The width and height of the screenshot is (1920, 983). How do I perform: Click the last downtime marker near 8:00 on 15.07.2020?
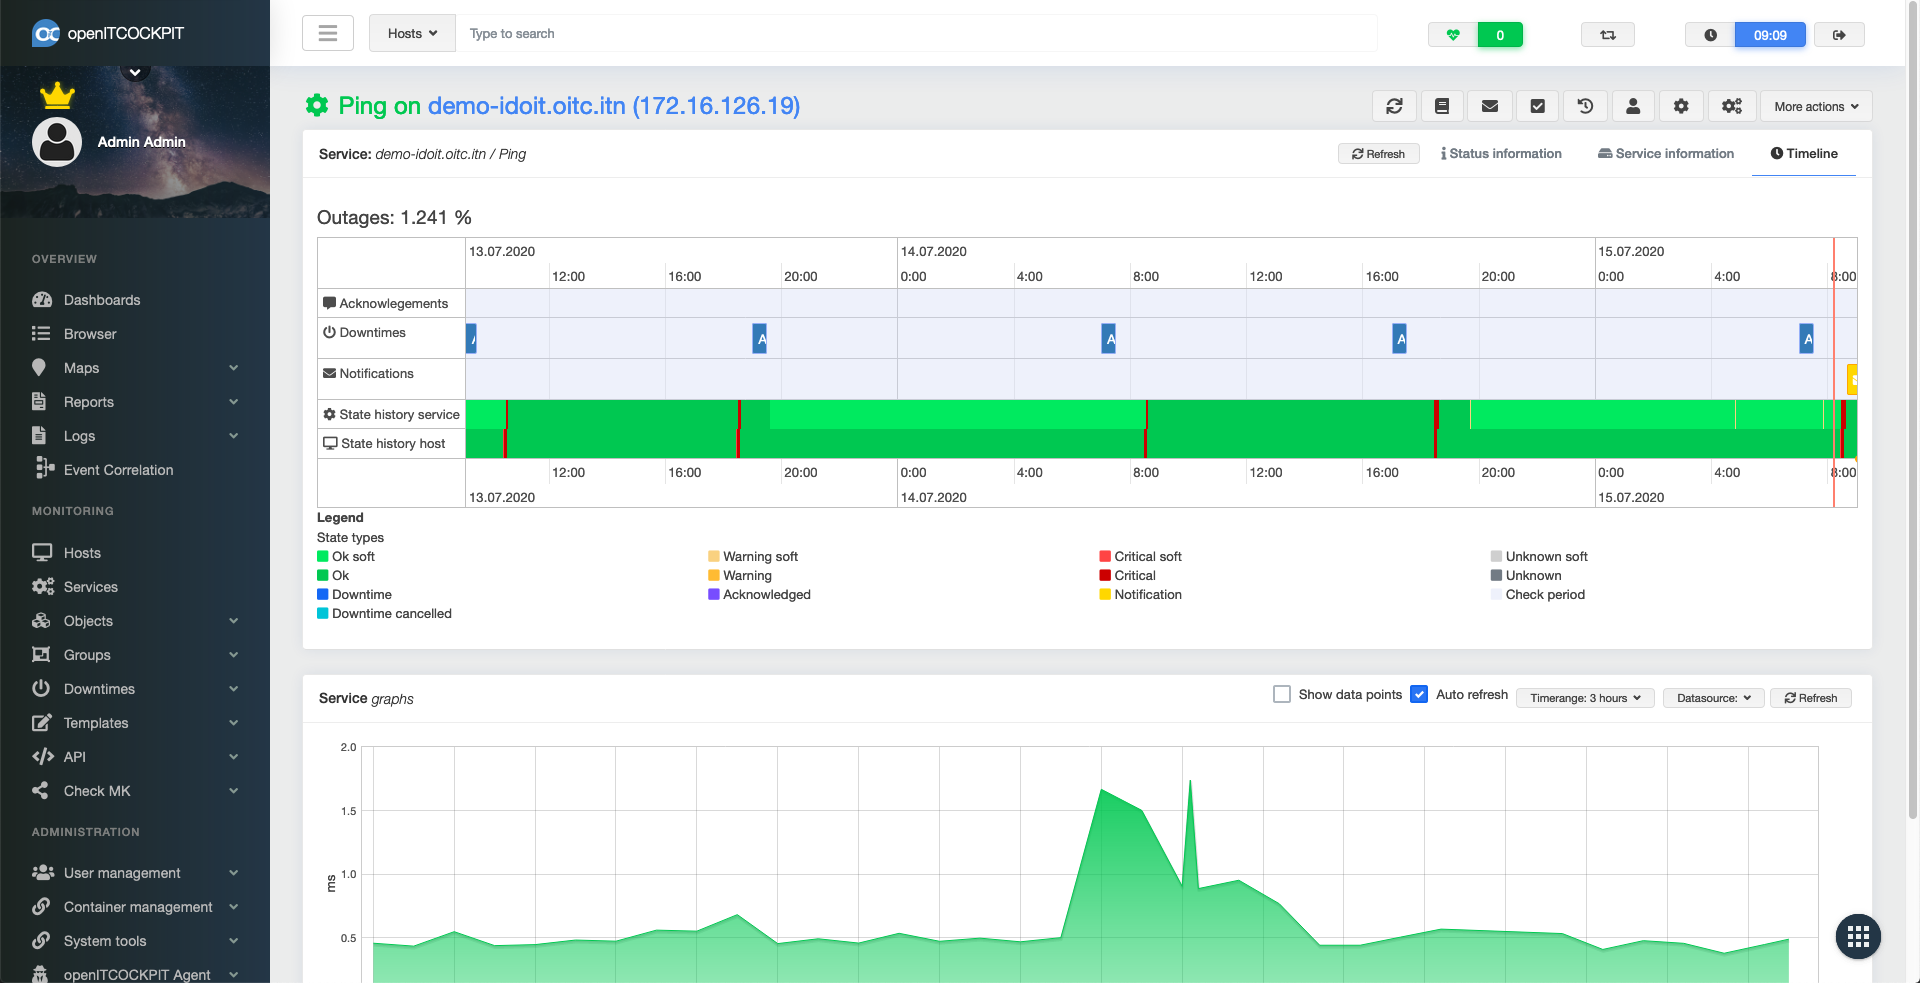click(x=1806, y=339)
